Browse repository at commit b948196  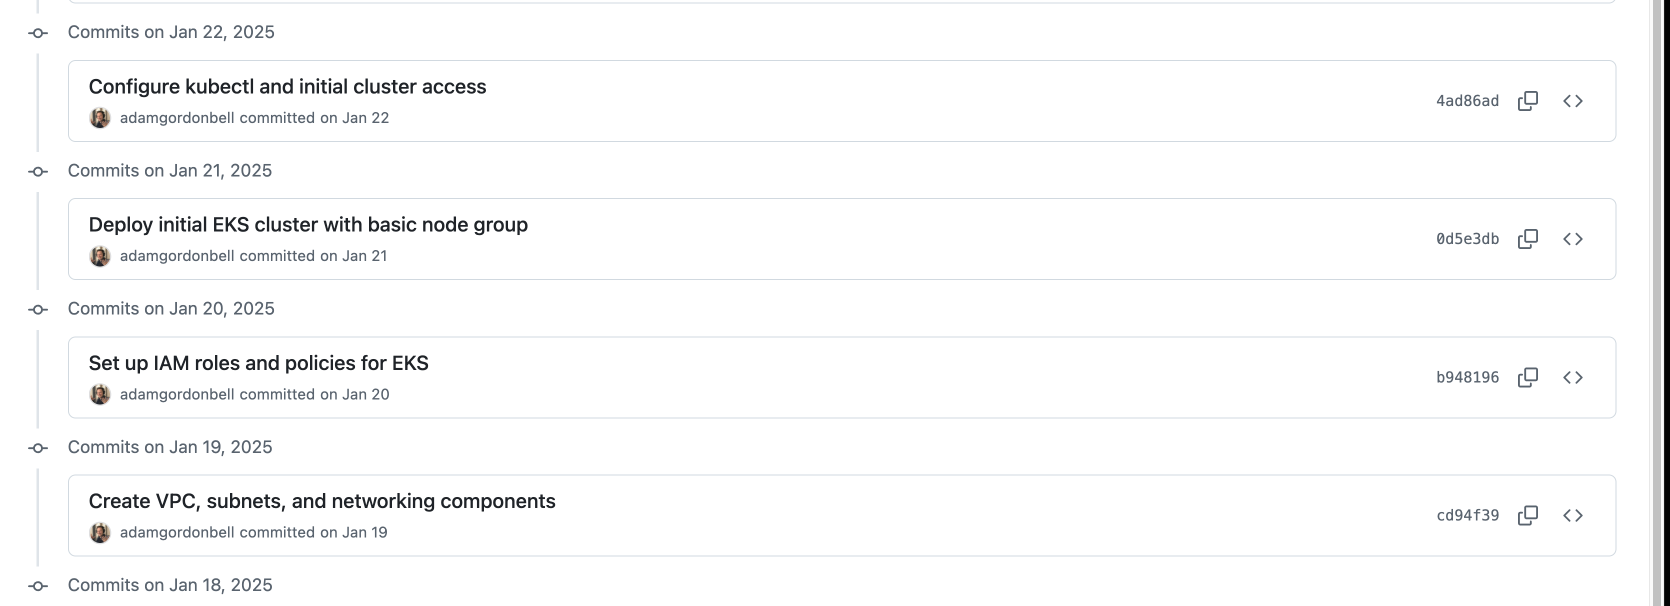pyautogui.click(x=1573, y=377)
